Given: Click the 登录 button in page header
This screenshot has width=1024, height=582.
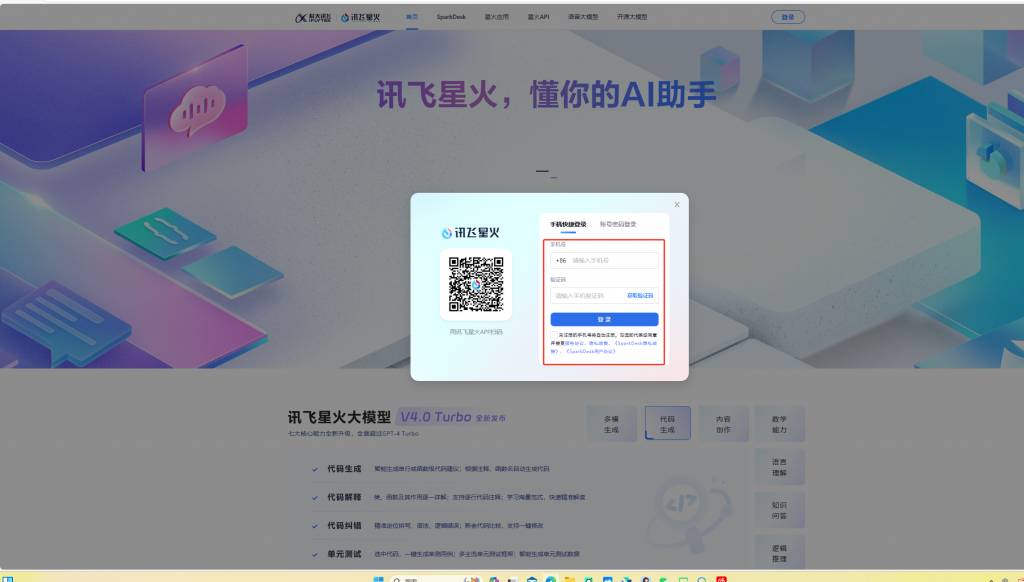Looking at the screenshot, I should tap(788, 17).
